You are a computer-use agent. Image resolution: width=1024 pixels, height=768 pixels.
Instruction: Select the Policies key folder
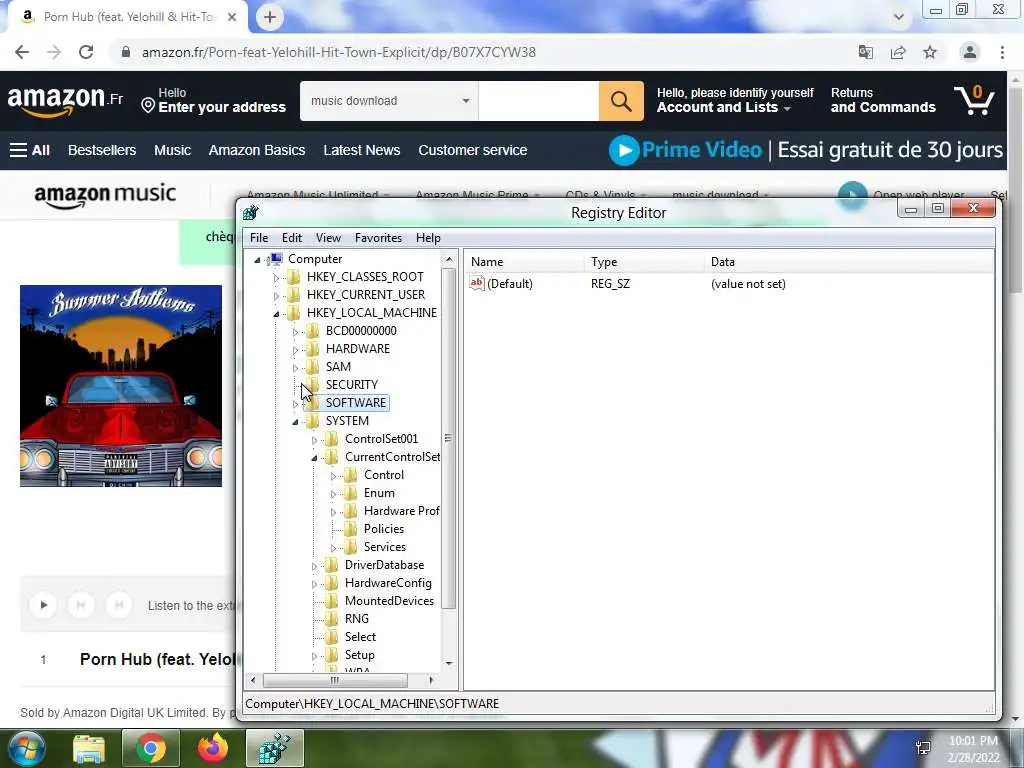point(383,529)
